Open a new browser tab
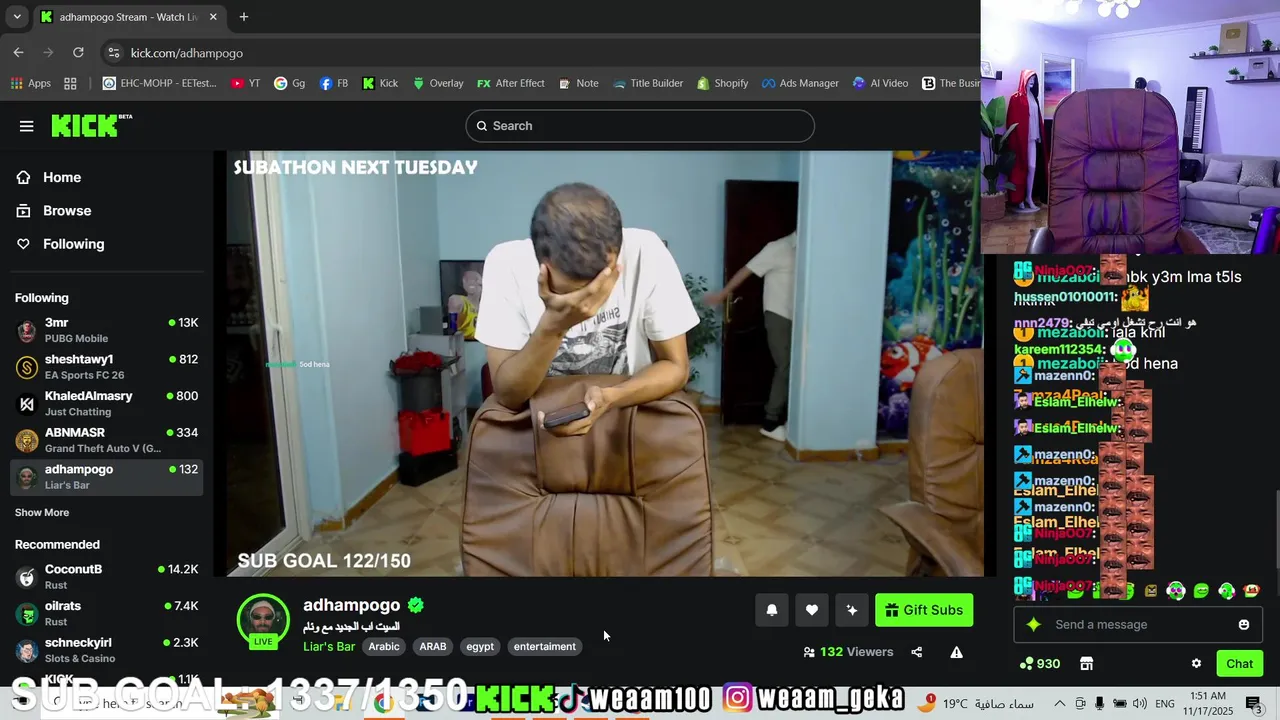The width and height of the screenshot is (1280, 720). tap(243, 17)
